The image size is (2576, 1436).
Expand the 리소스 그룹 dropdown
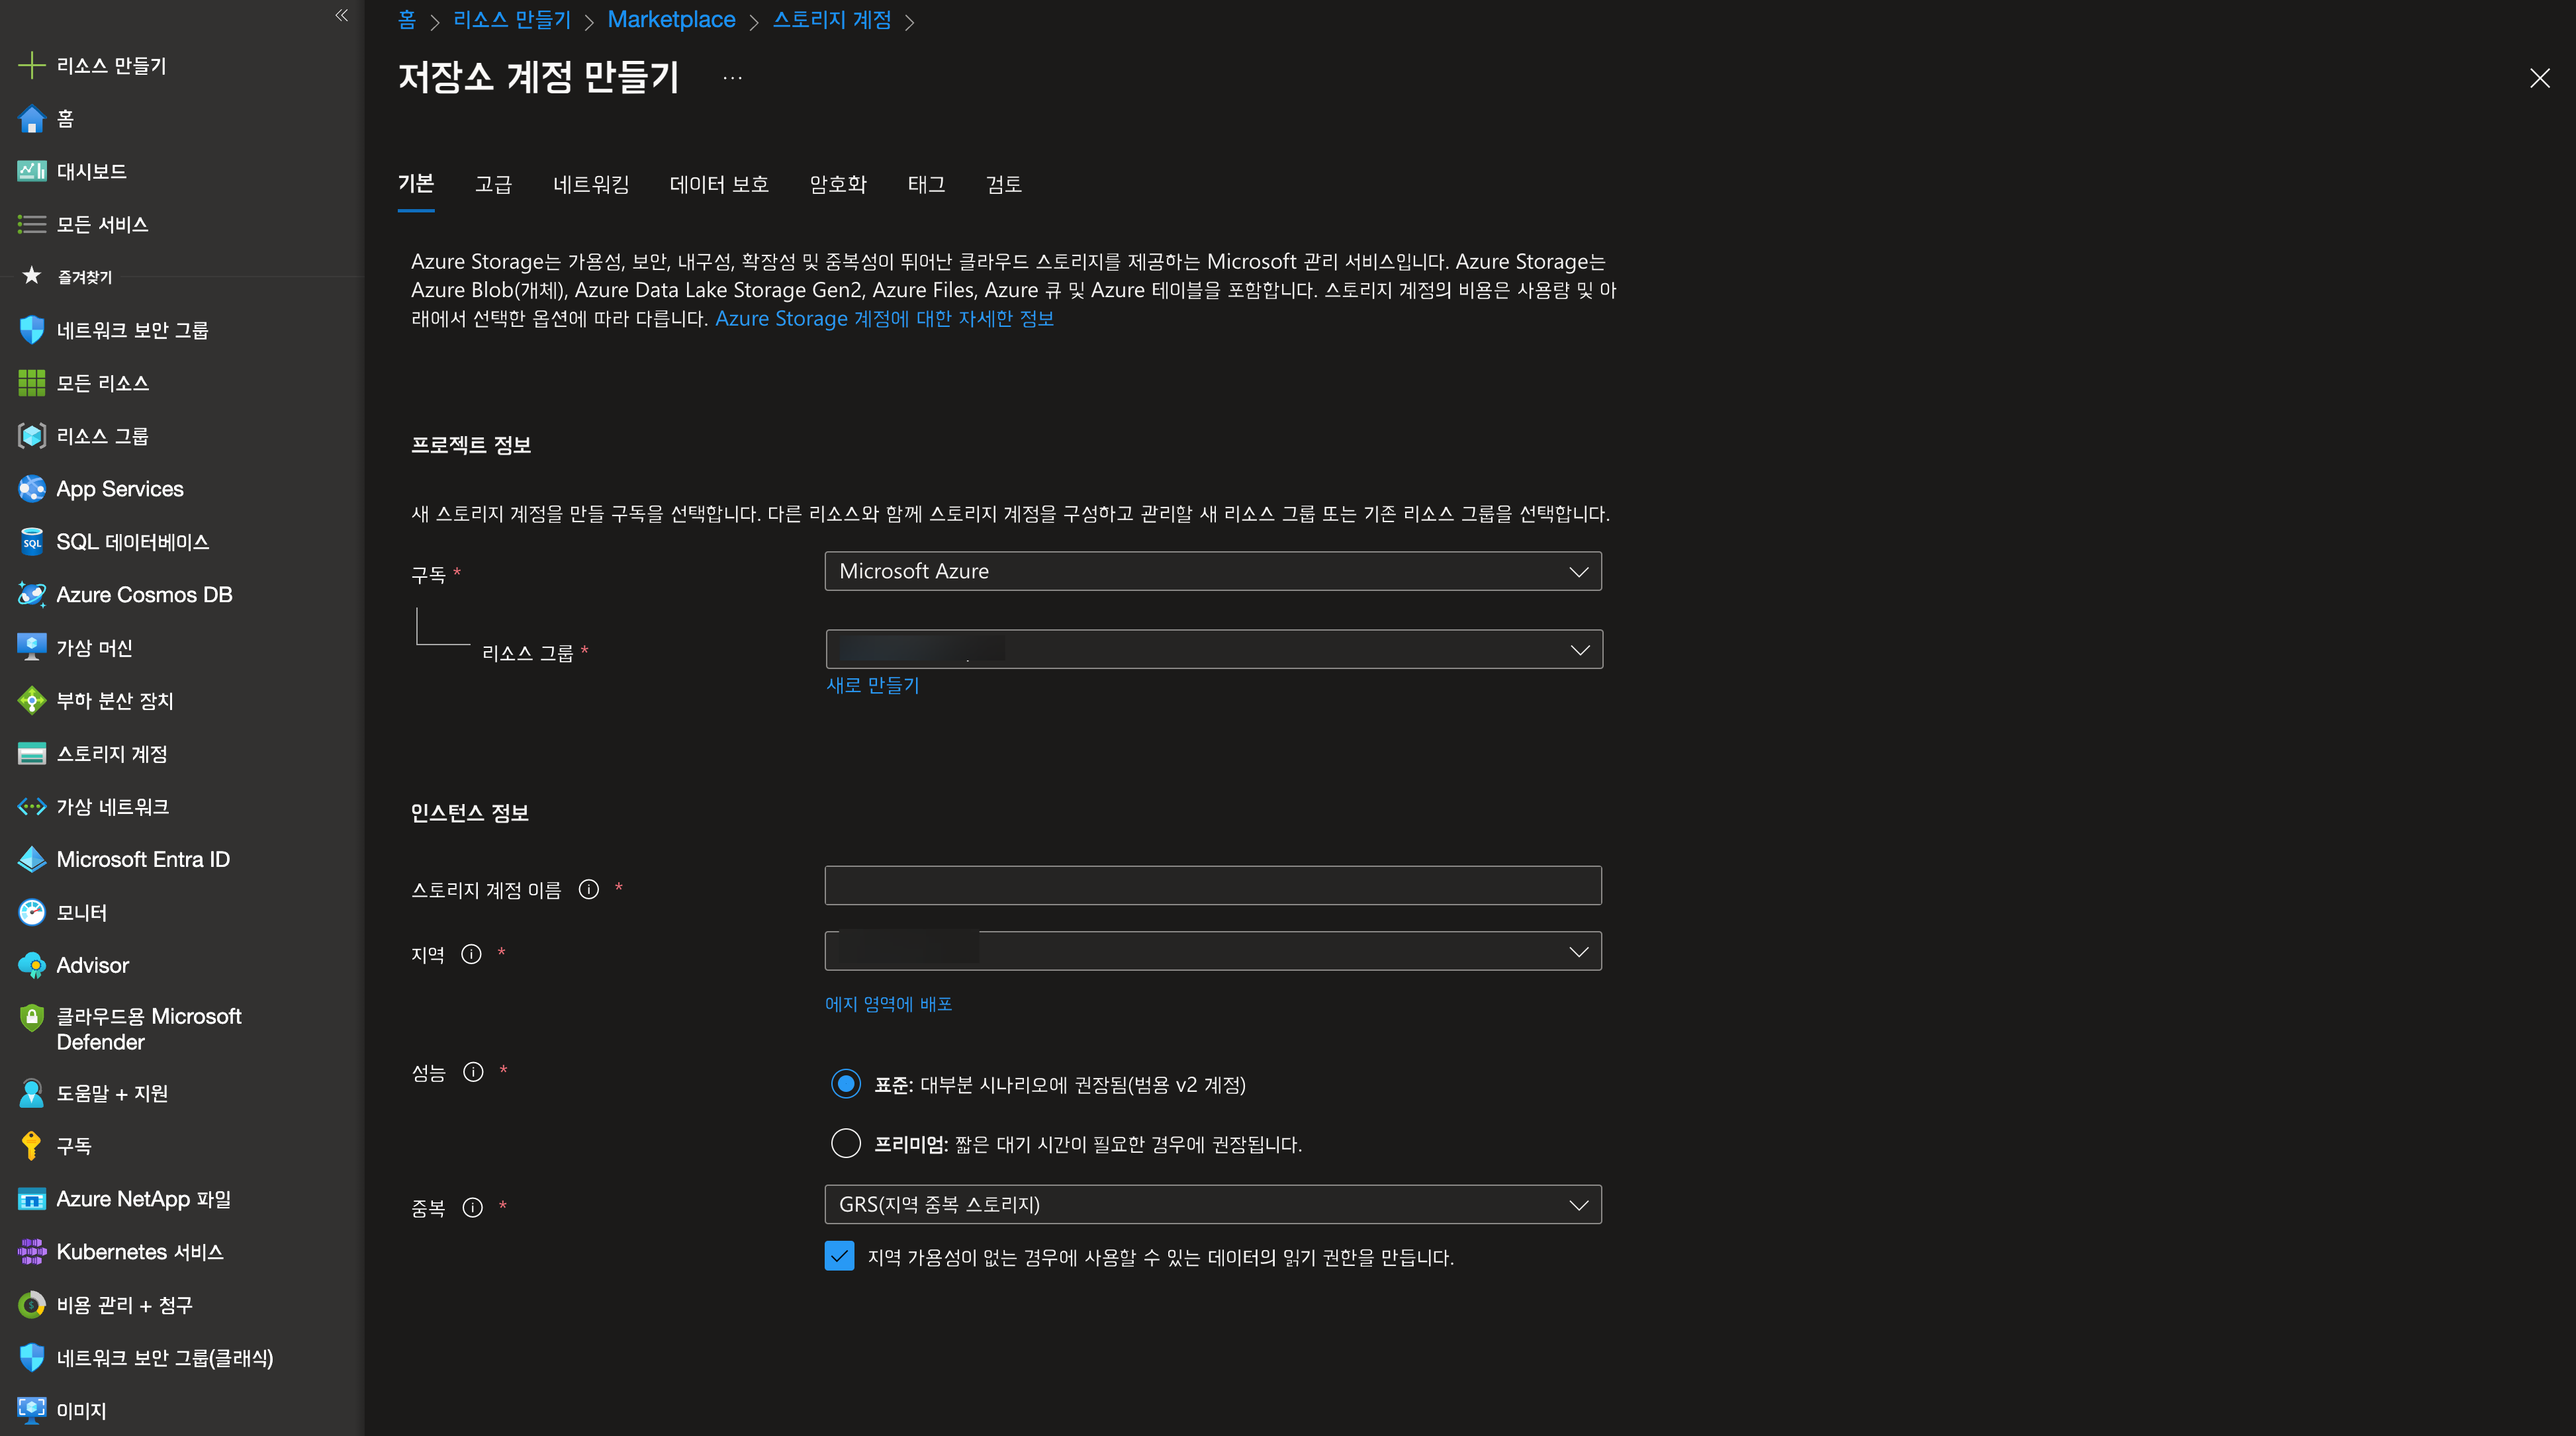(1214, 649)
